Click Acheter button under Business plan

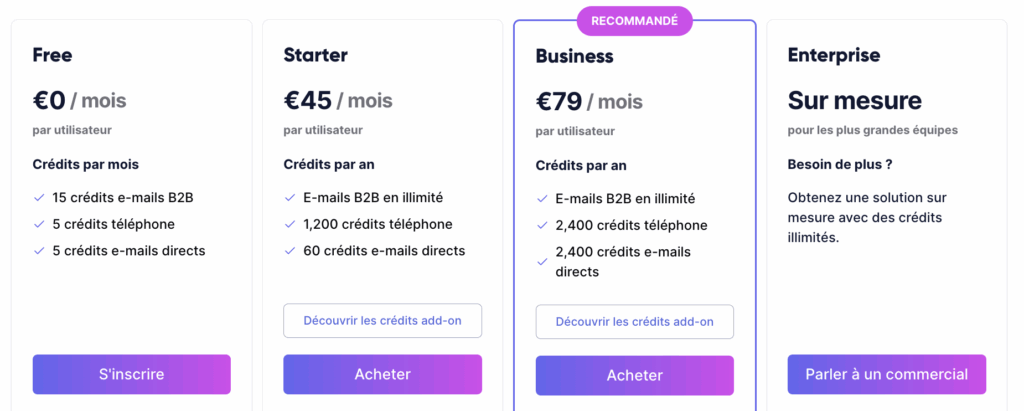pos(634,375)
